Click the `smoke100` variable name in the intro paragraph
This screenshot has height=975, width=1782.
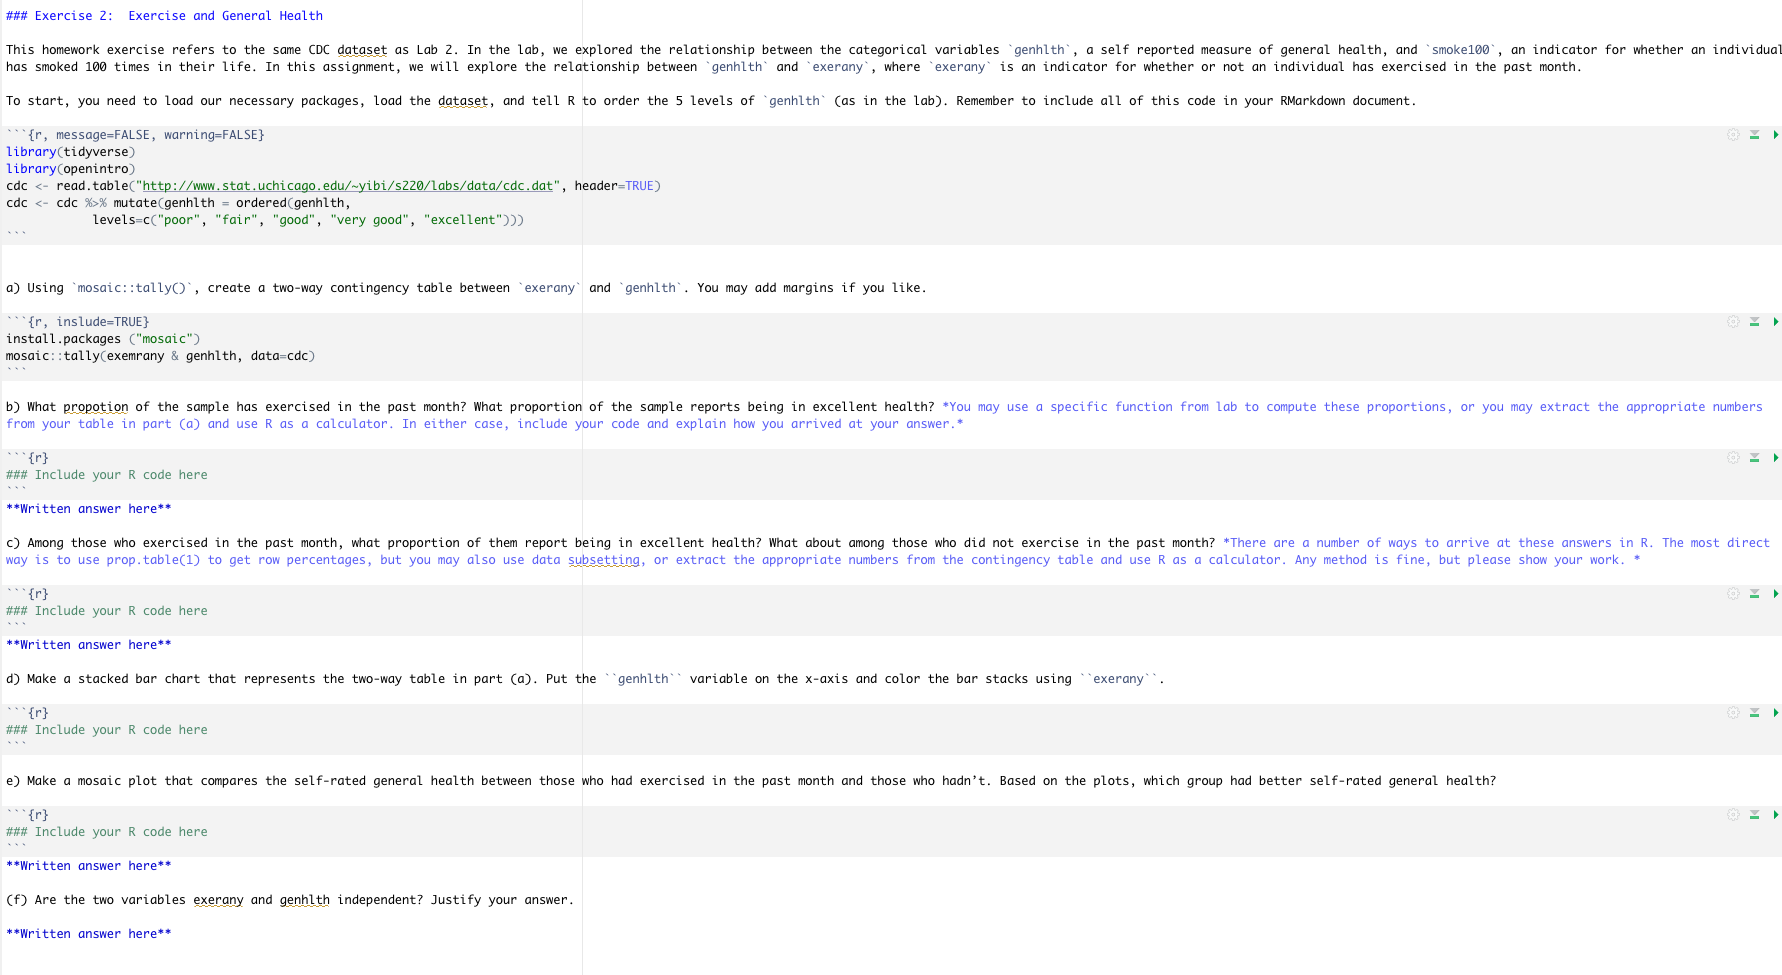[1461, 50]
